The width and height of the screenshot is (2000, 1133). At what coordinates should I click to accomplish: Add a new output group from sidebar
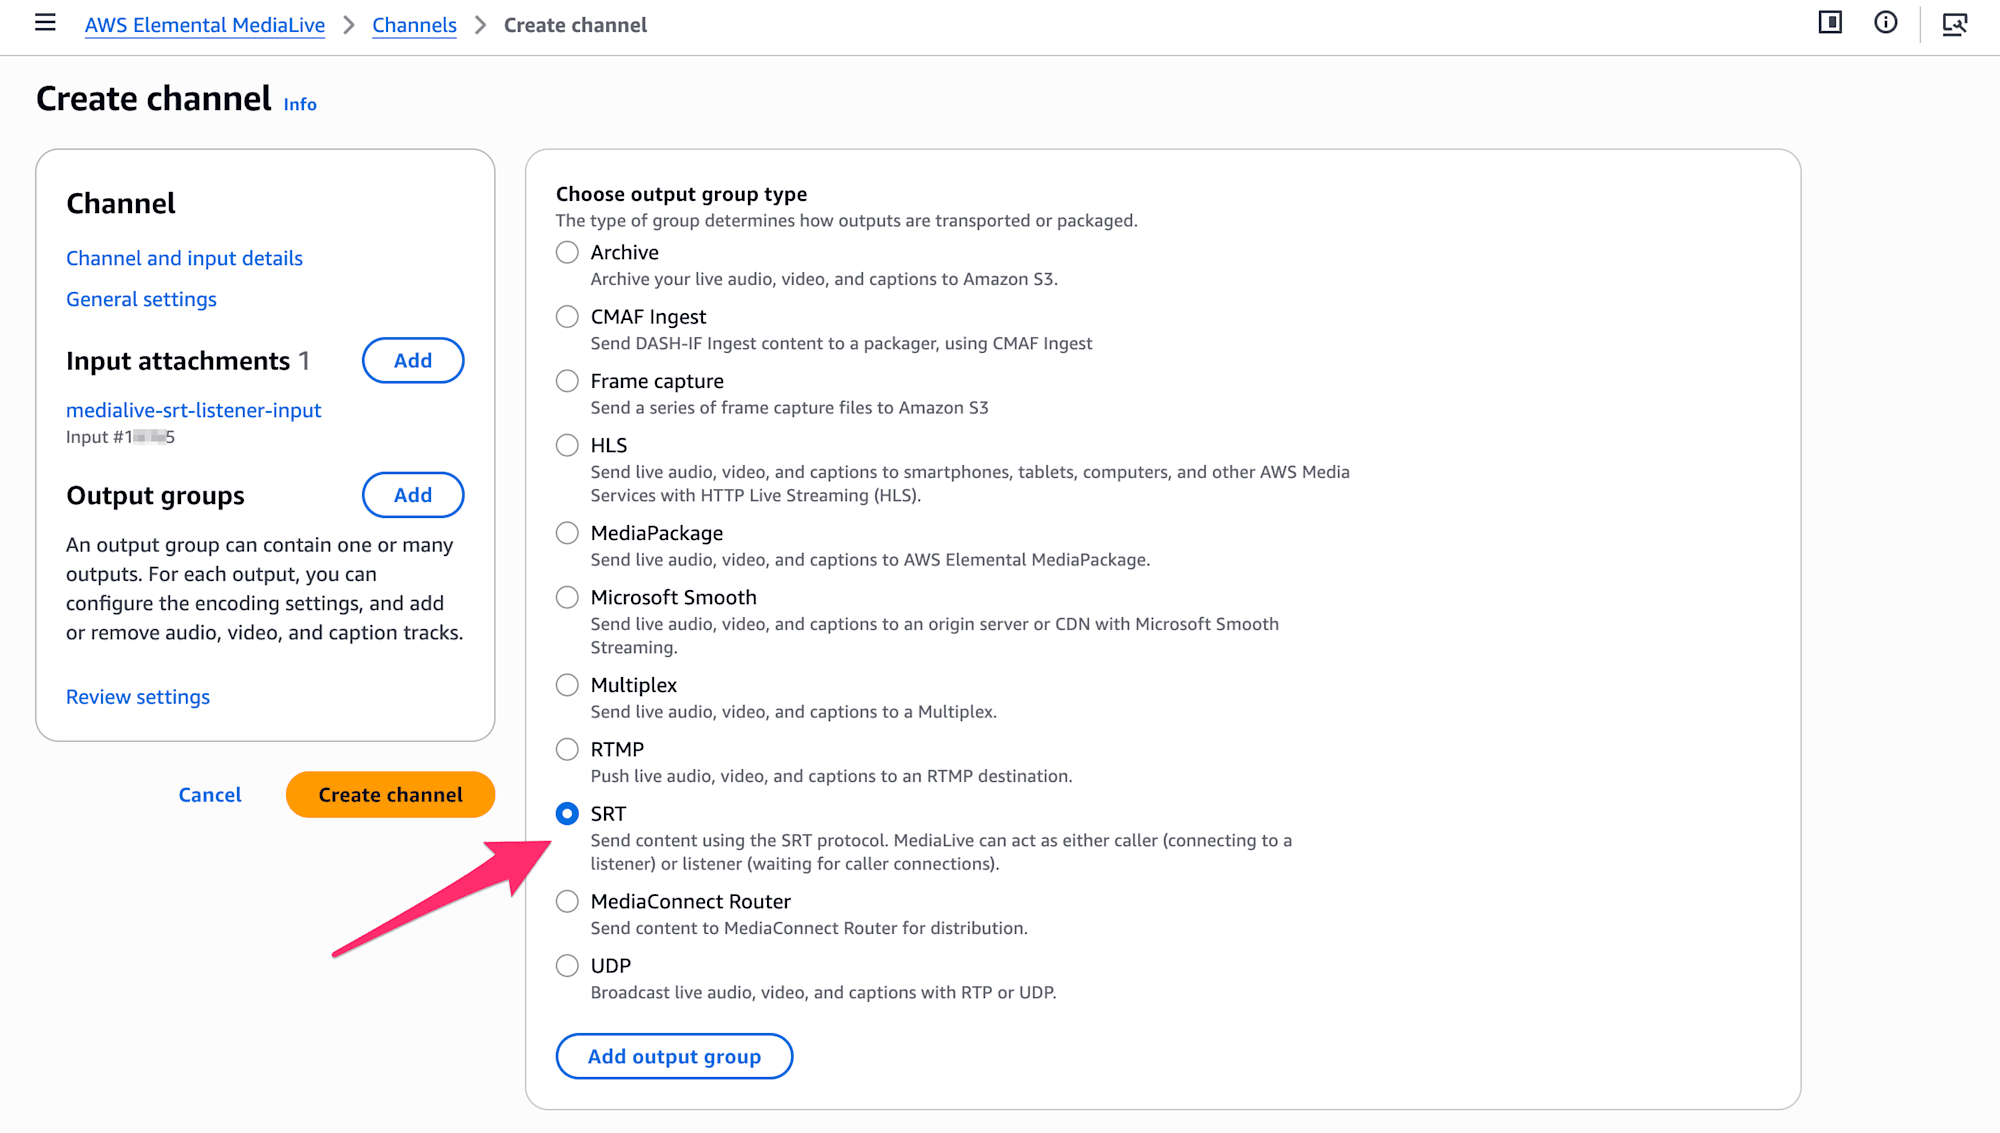413,495
